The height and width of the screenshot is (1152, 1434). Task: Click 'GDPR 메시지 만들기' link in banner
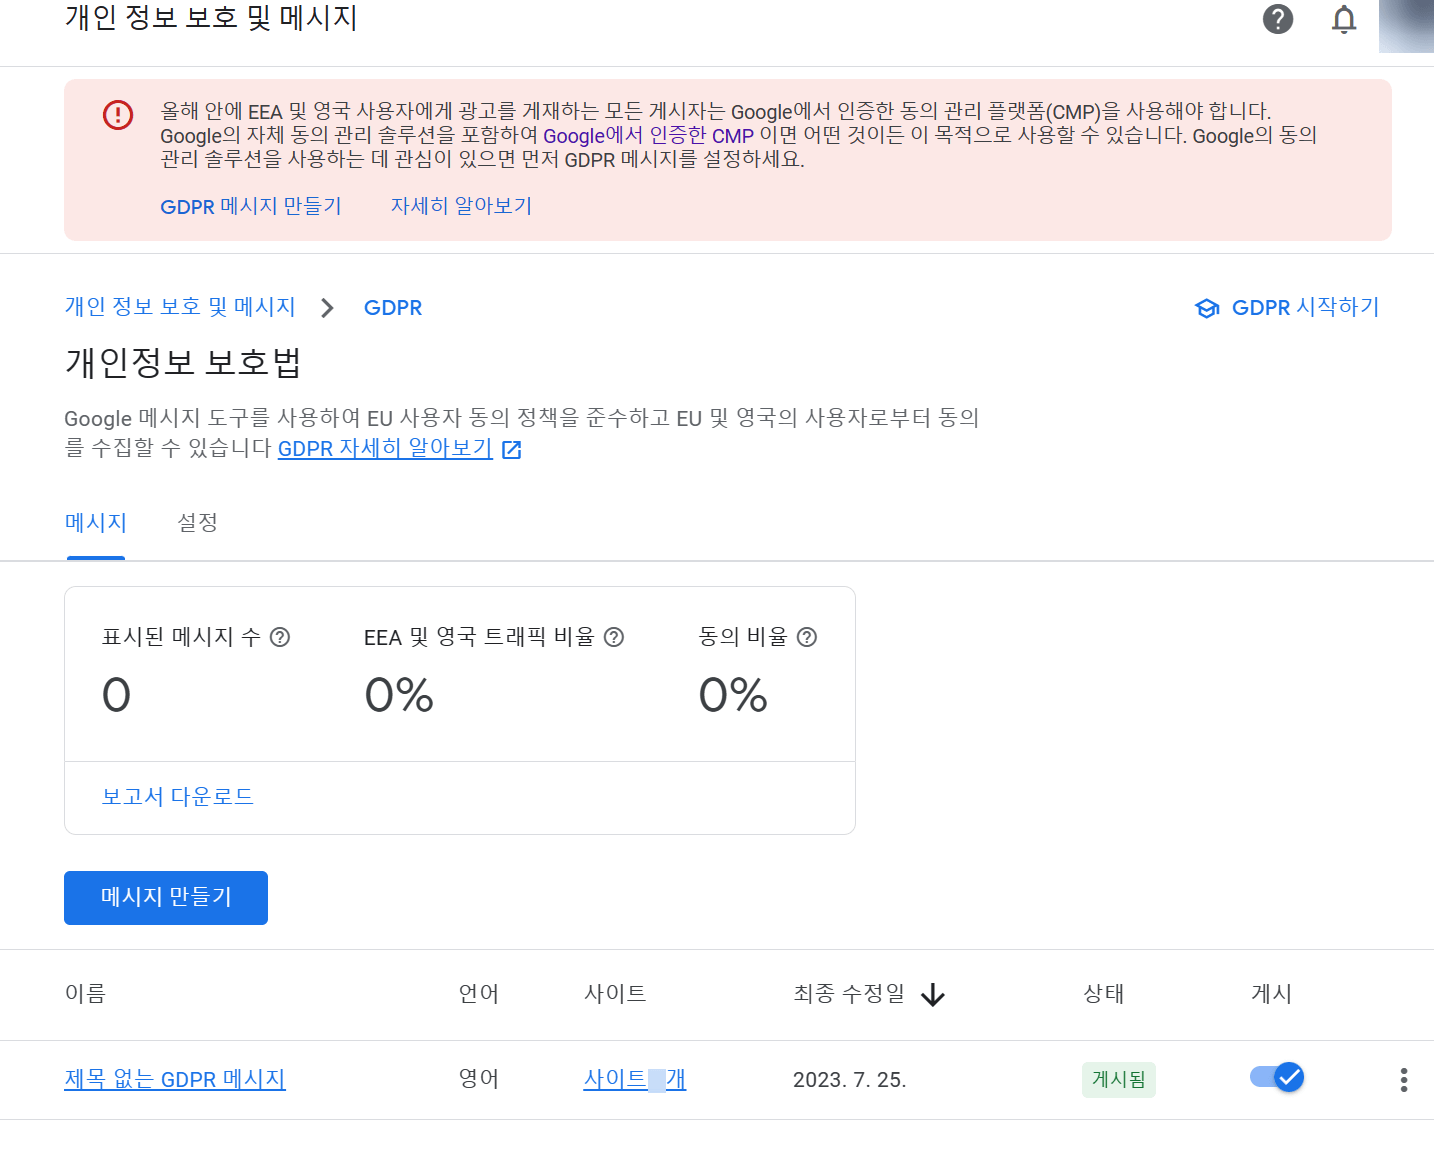[x=251, y=206]
